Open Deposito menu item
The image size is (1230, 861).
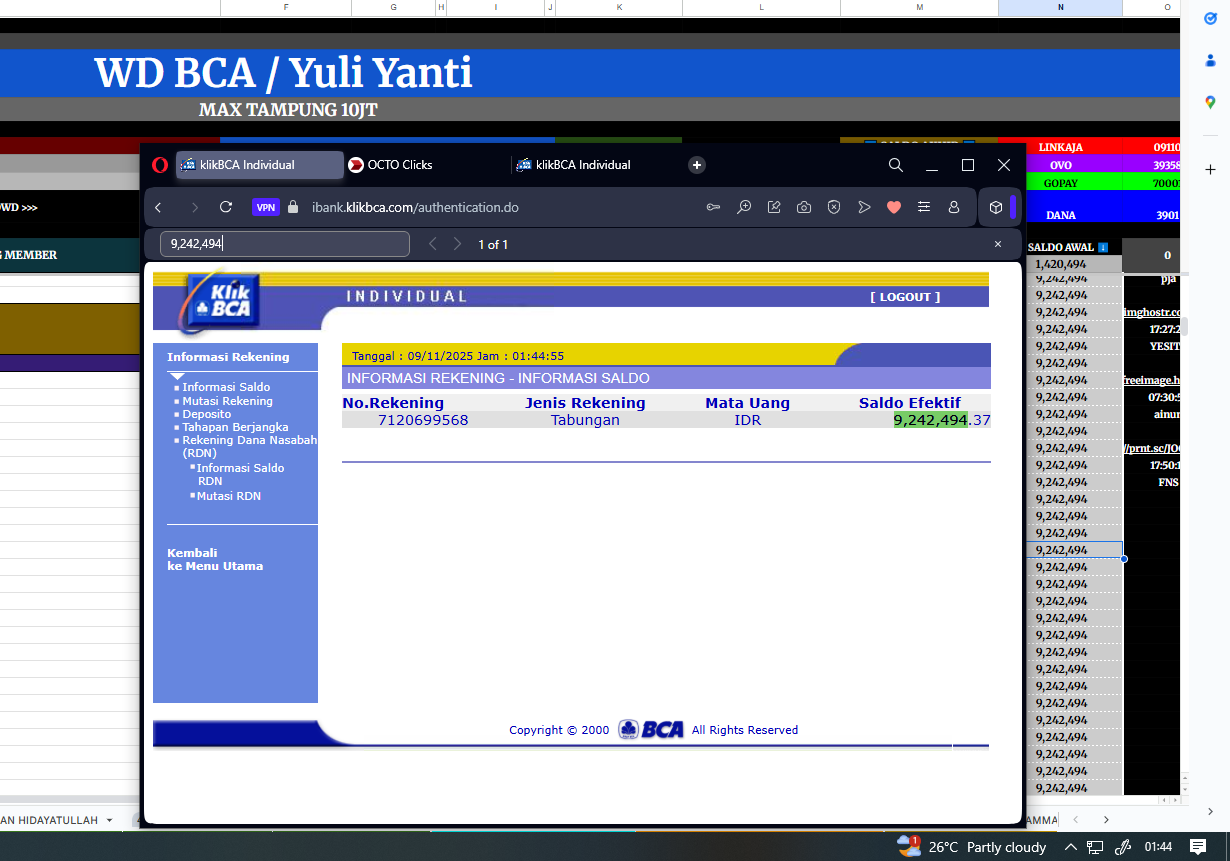coord(206,414)
